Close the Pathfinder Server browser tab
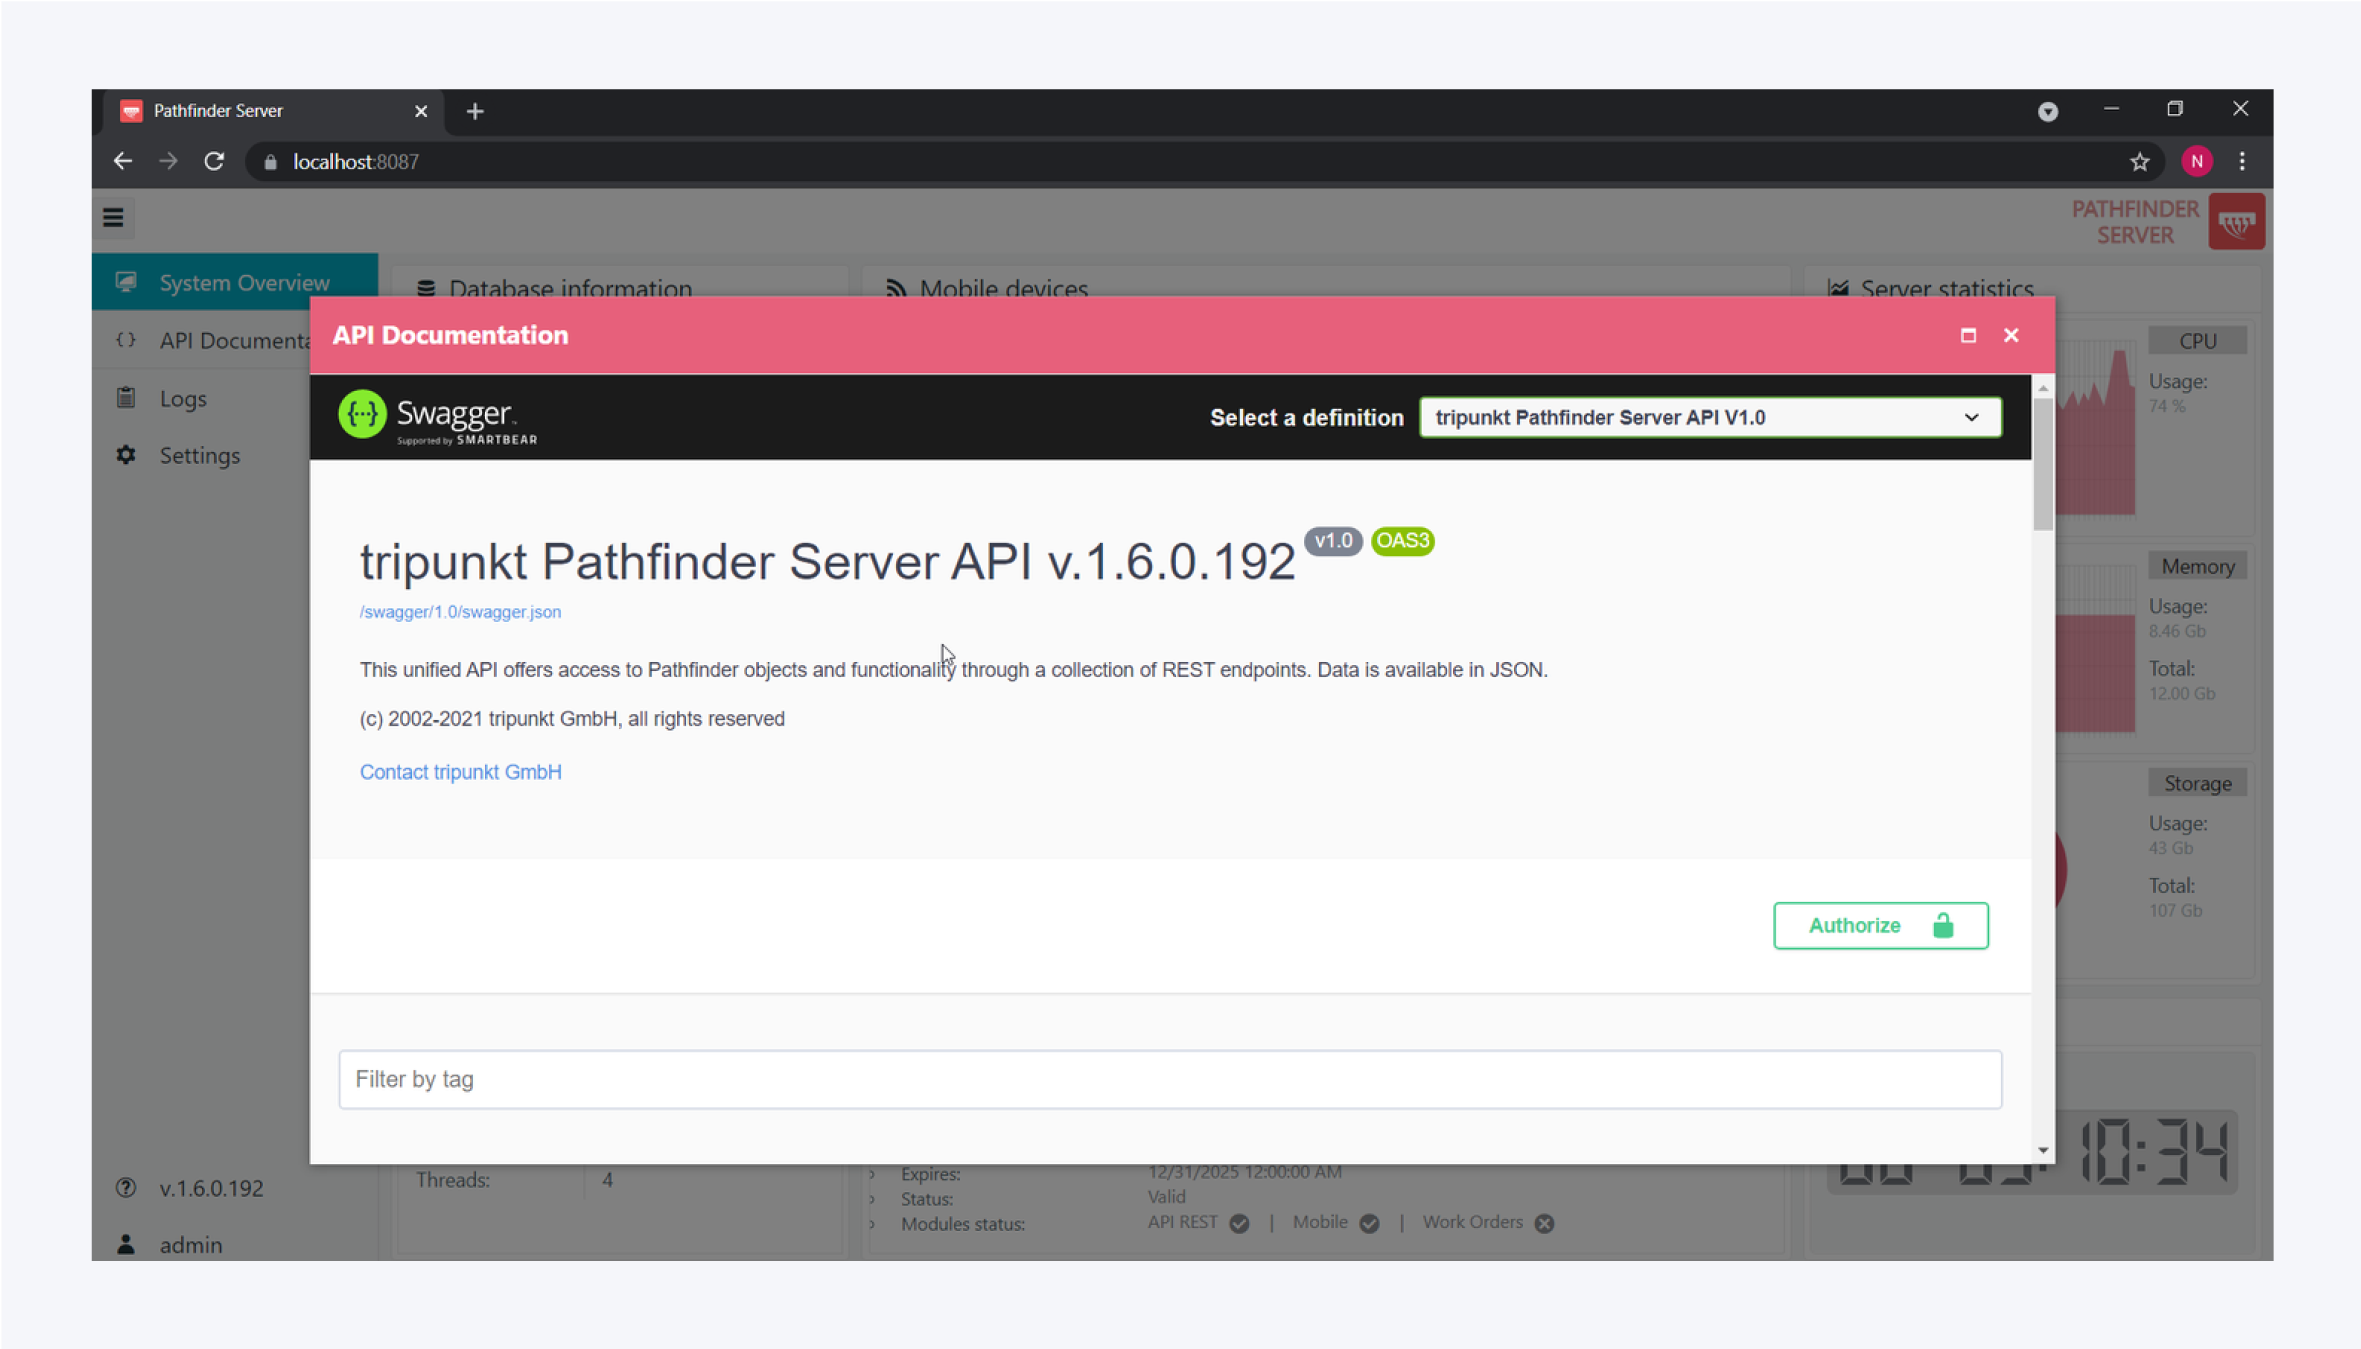Image resolution: width=2361 pixels, height=1349 pixels. [421, 111]
